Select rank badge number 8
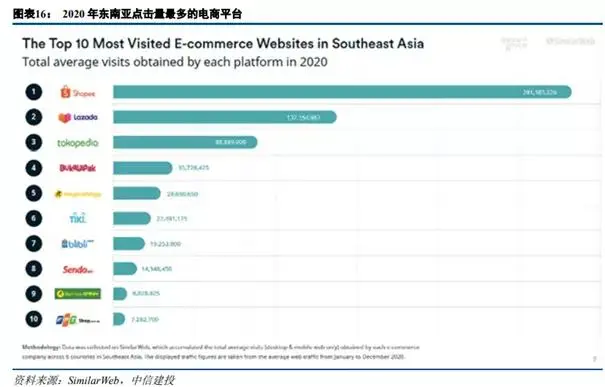This screenshot has height=387, width=605. pyautogui.click(x=34, y=269)
